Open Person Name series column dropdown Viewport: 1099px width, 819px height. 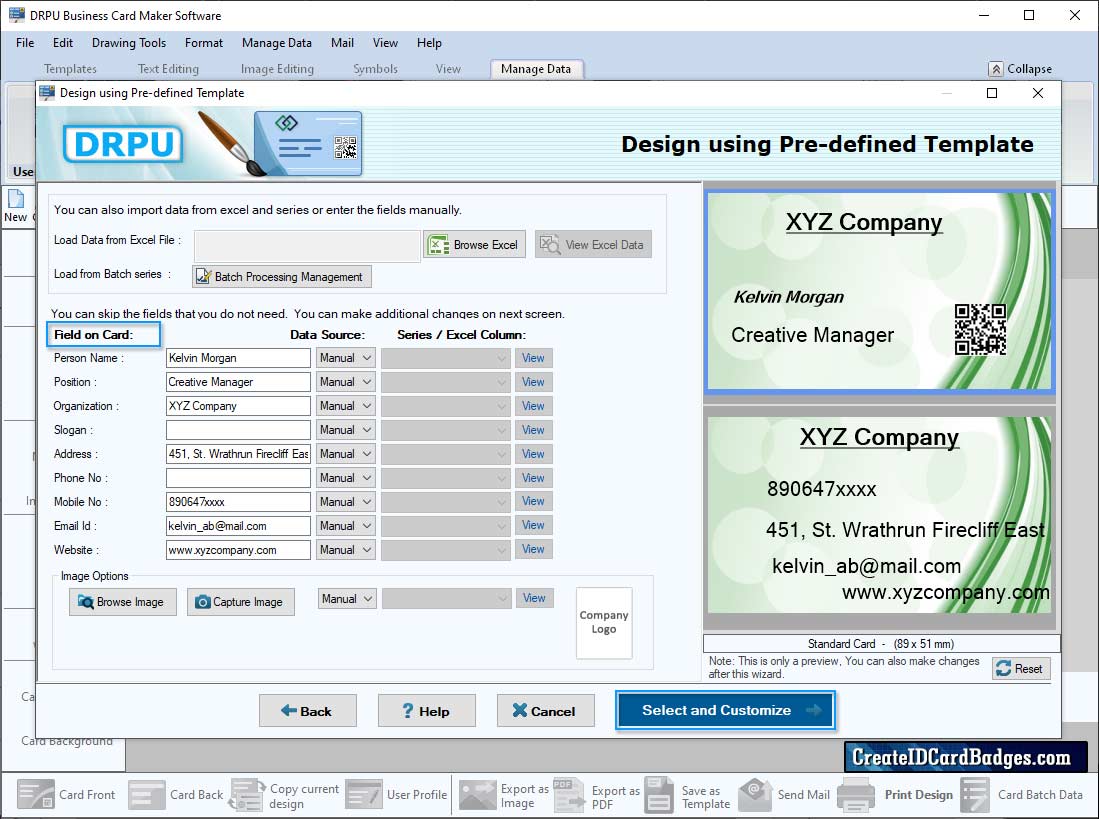446,358
